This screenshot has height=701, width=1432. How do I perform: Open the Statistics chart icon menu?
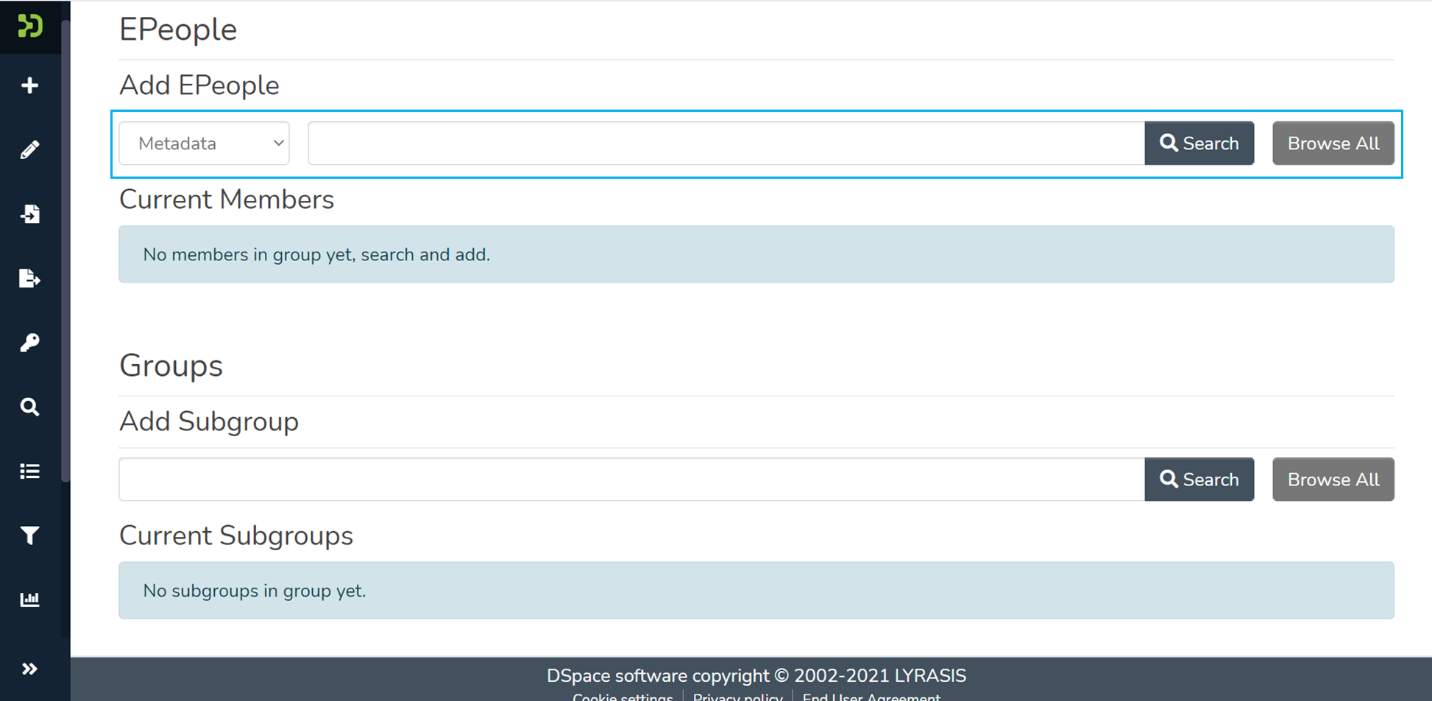[30, 600]
